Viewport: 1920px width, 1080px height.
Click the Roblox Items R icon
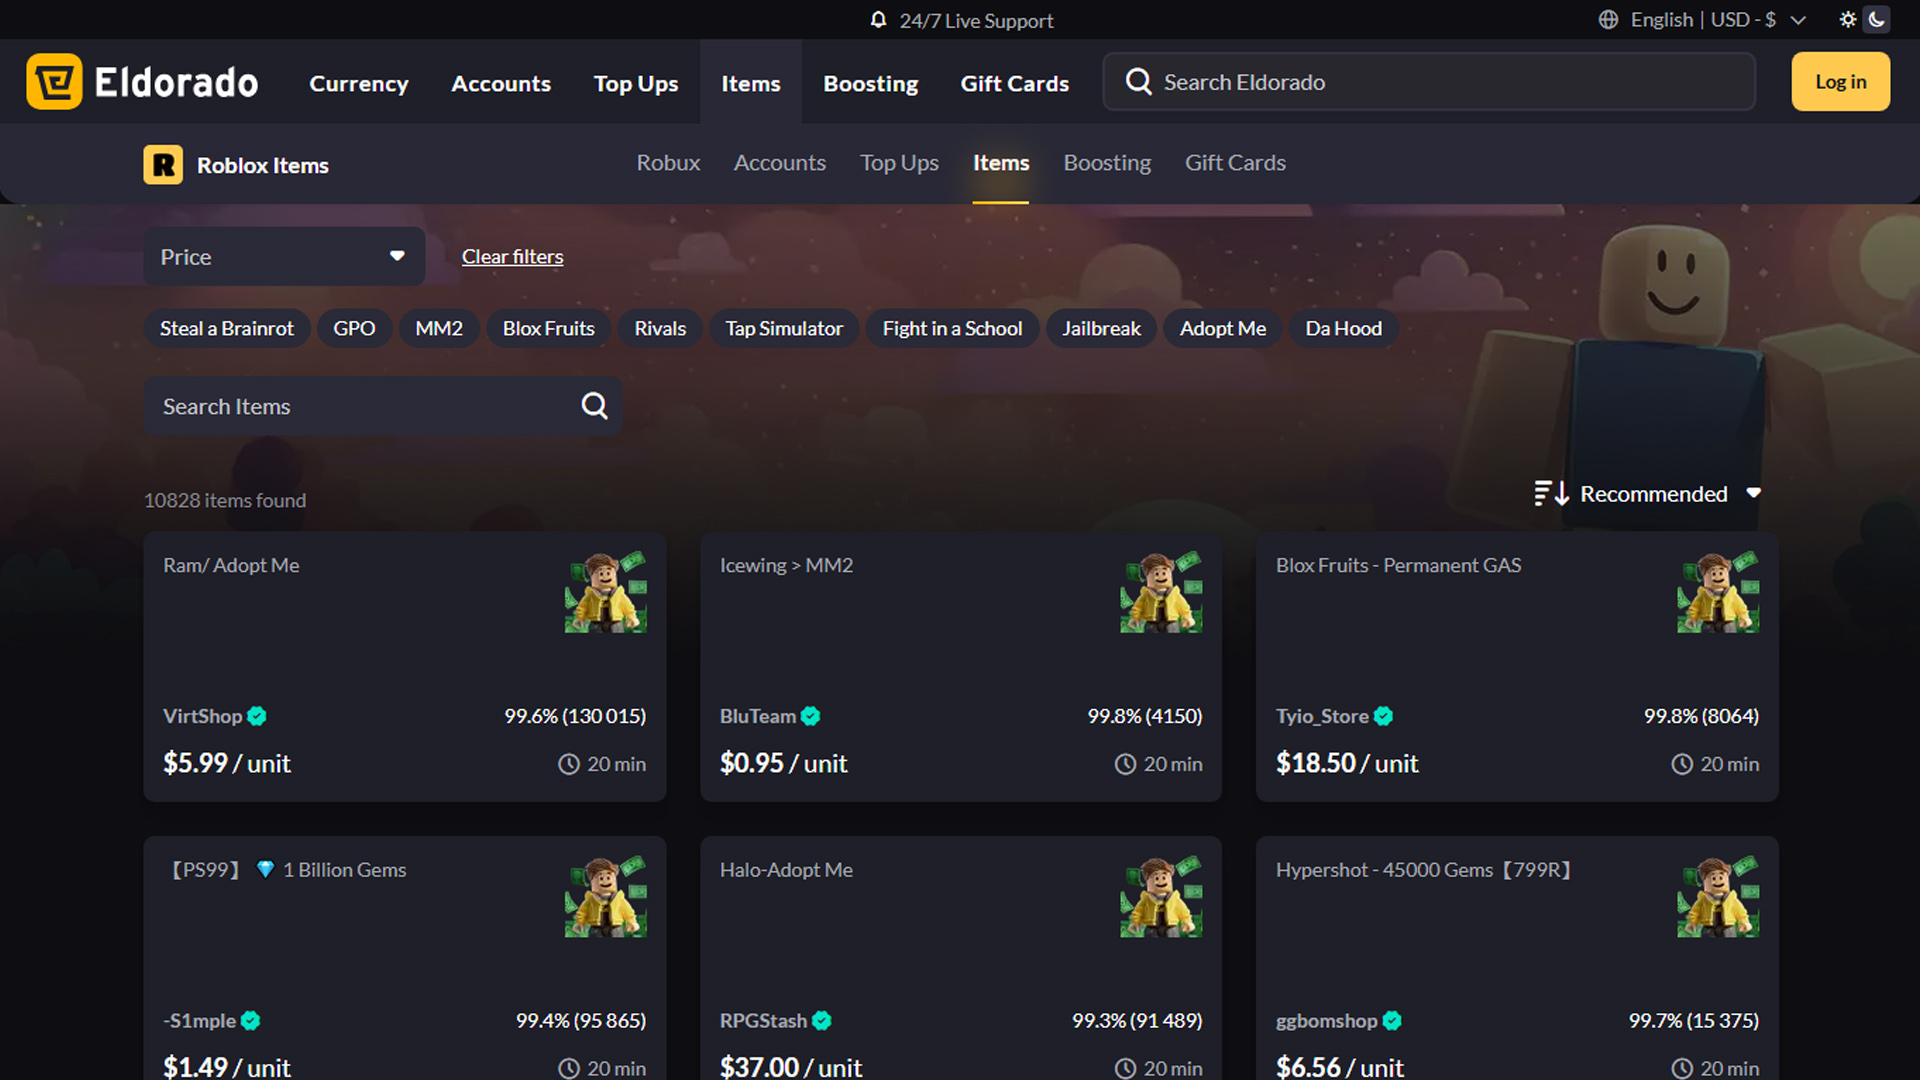(163, 164)
